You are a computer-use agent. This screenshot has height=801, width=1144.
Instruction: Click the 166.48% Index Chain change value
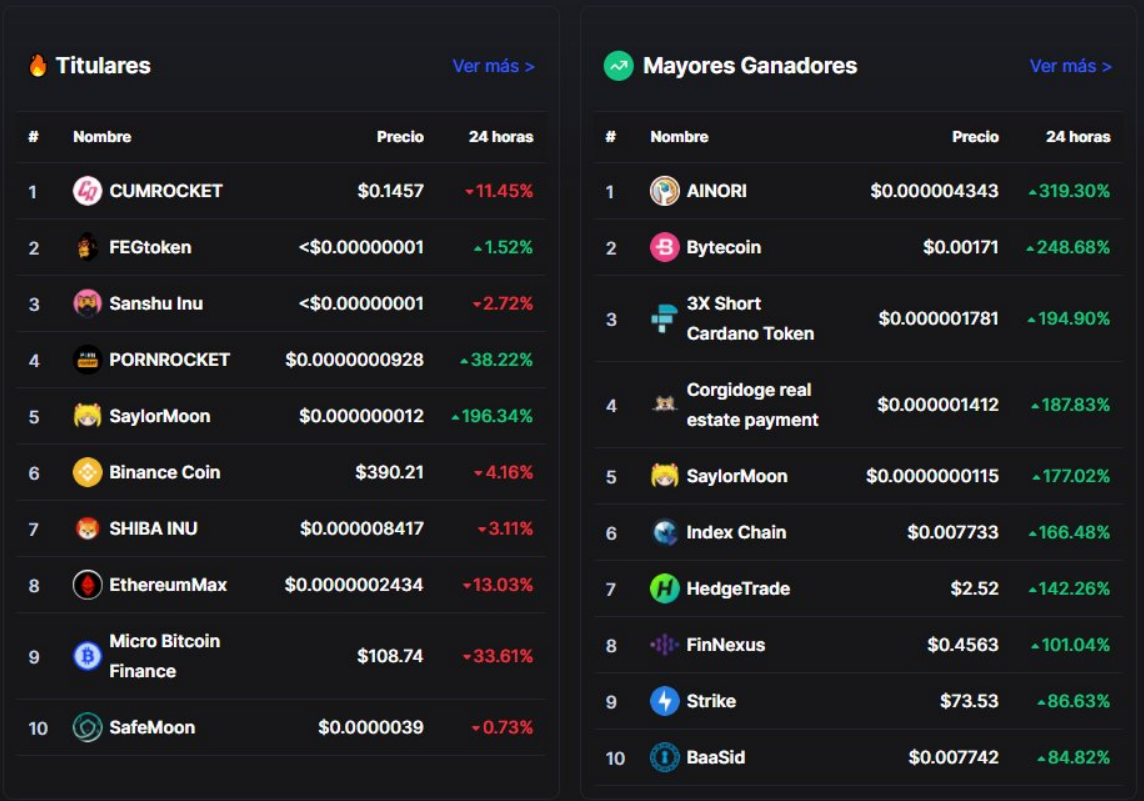[x=1069, y=533]
